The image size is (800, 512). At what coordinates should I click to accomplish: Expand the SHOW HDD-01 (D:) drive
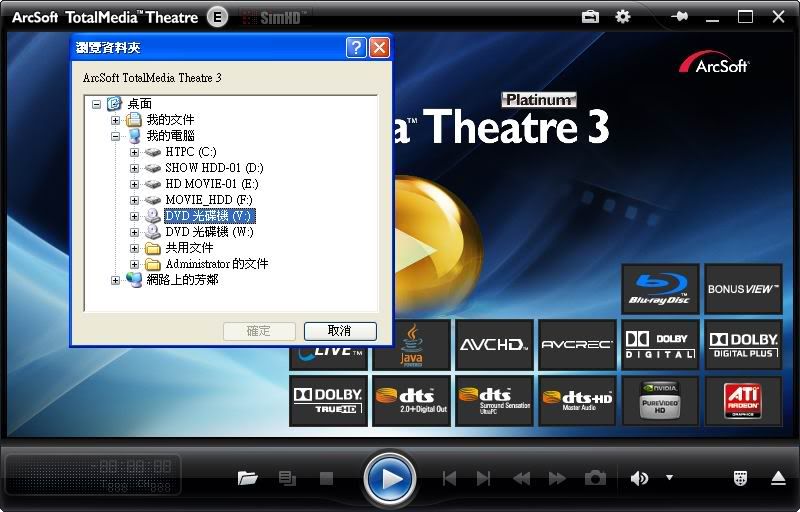(x=134, y=168)
